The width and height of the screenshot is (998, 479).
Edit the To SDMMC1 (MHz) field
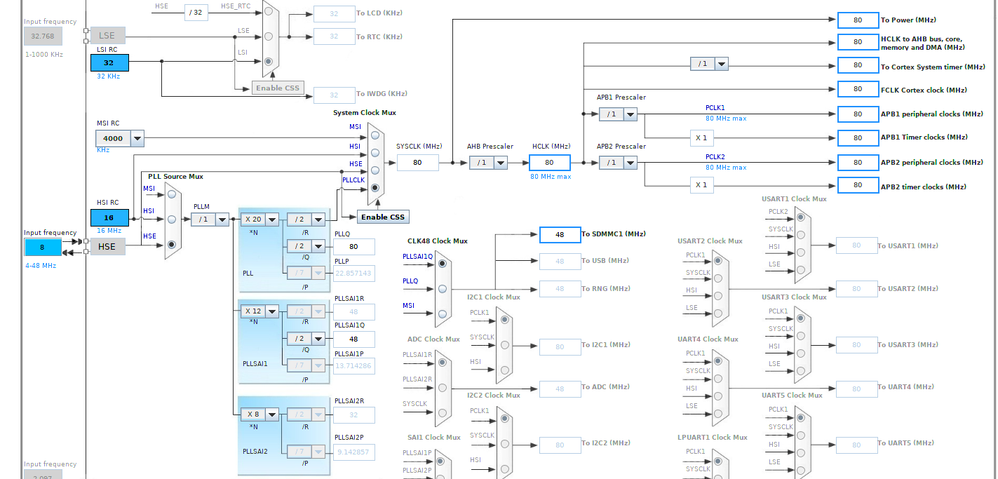(x=560, y=235)
